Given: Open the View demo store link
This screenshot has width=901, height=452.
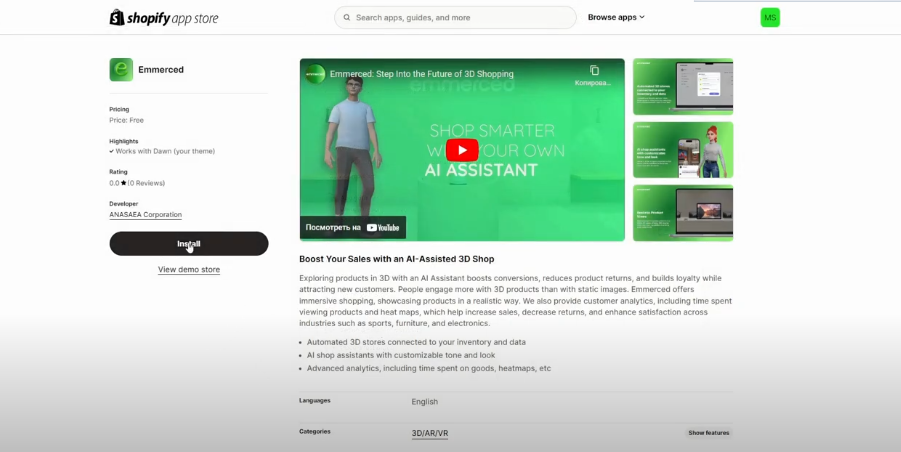Looking at the screenshot, I should (188, 269).
